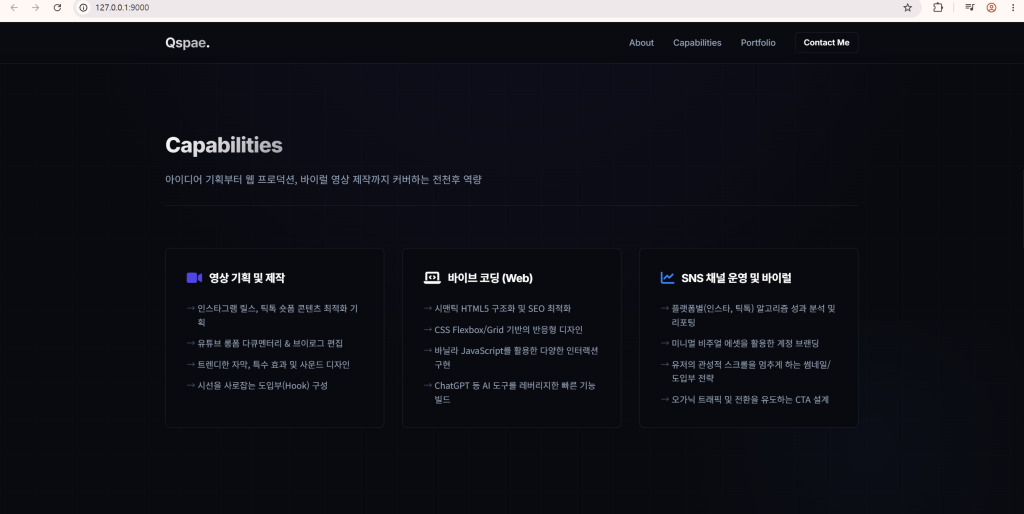Go to the Portfolio nav link
Screen dimensions: 1024x514
pos(758,42)
